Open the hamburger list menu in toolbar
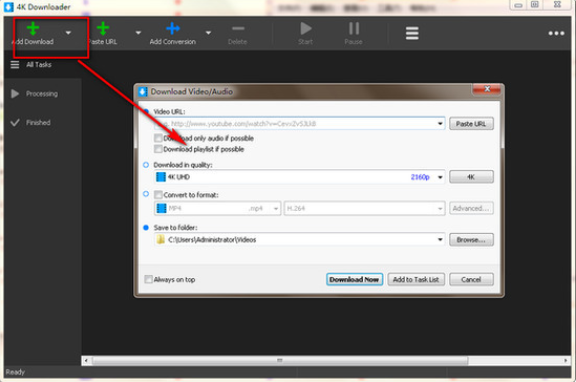576x382 pixels. tap(412, 33)
